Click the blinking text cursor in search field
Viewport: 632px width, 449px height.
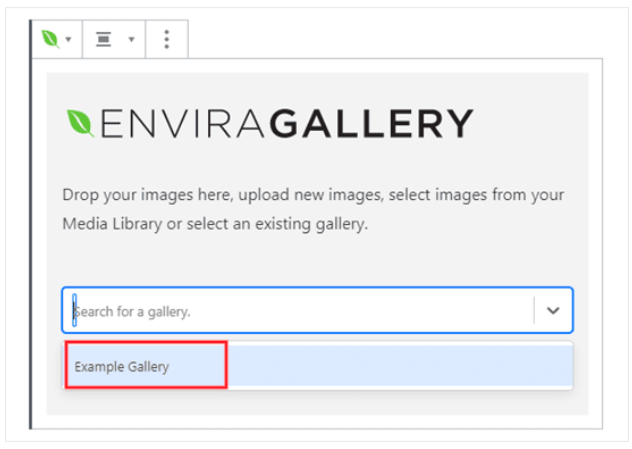74,310
